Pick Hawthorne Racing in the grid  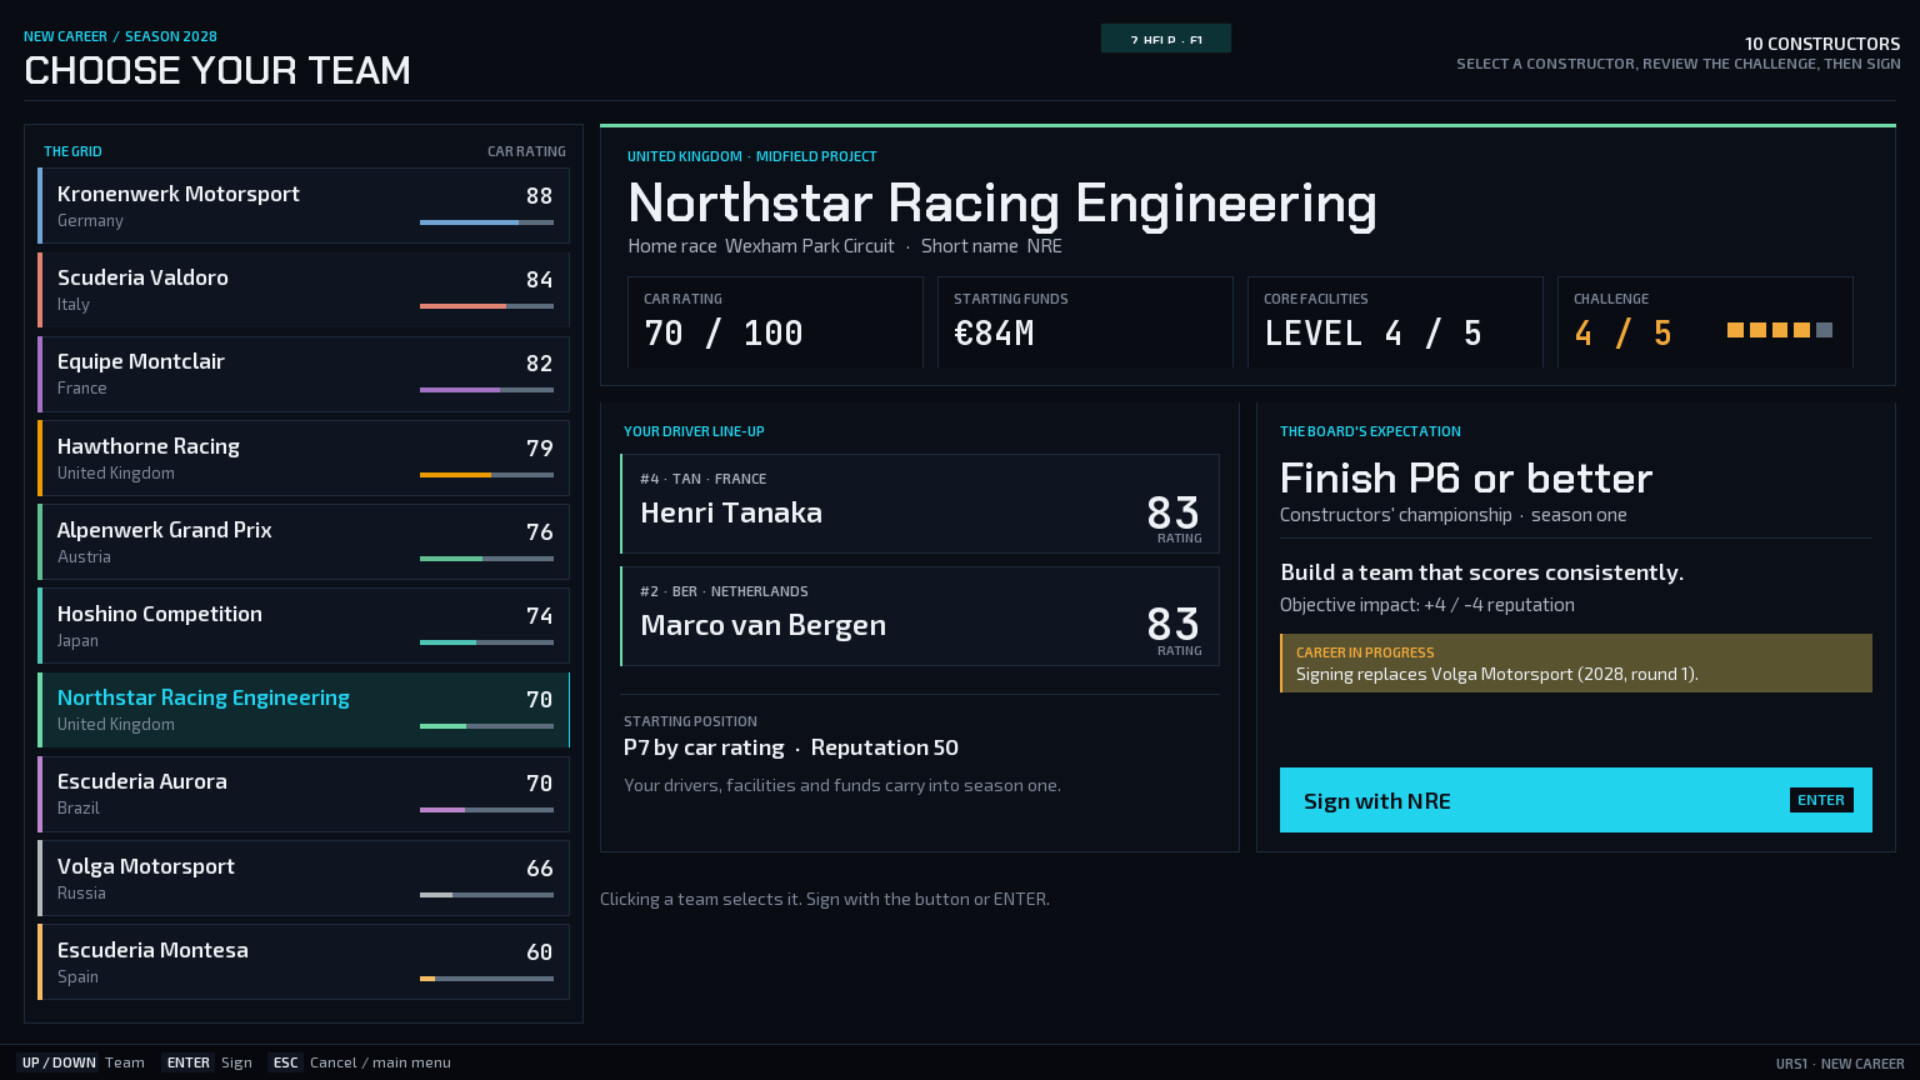(x=304, y=458)
